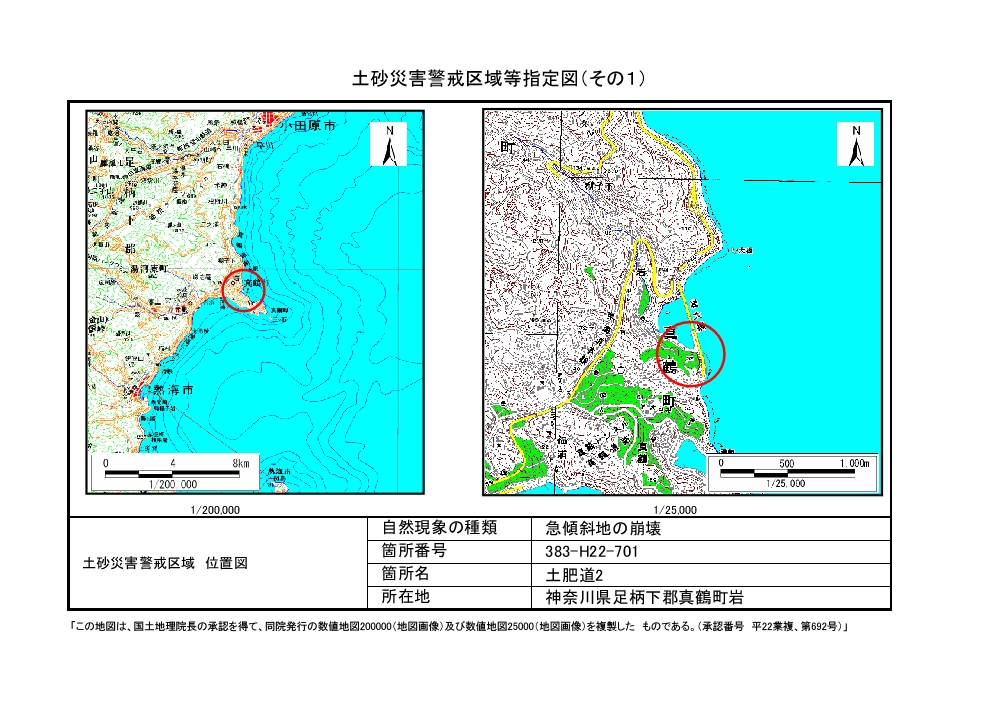Click the 1/25,000 caption below the right map

(x=679, y=509)
